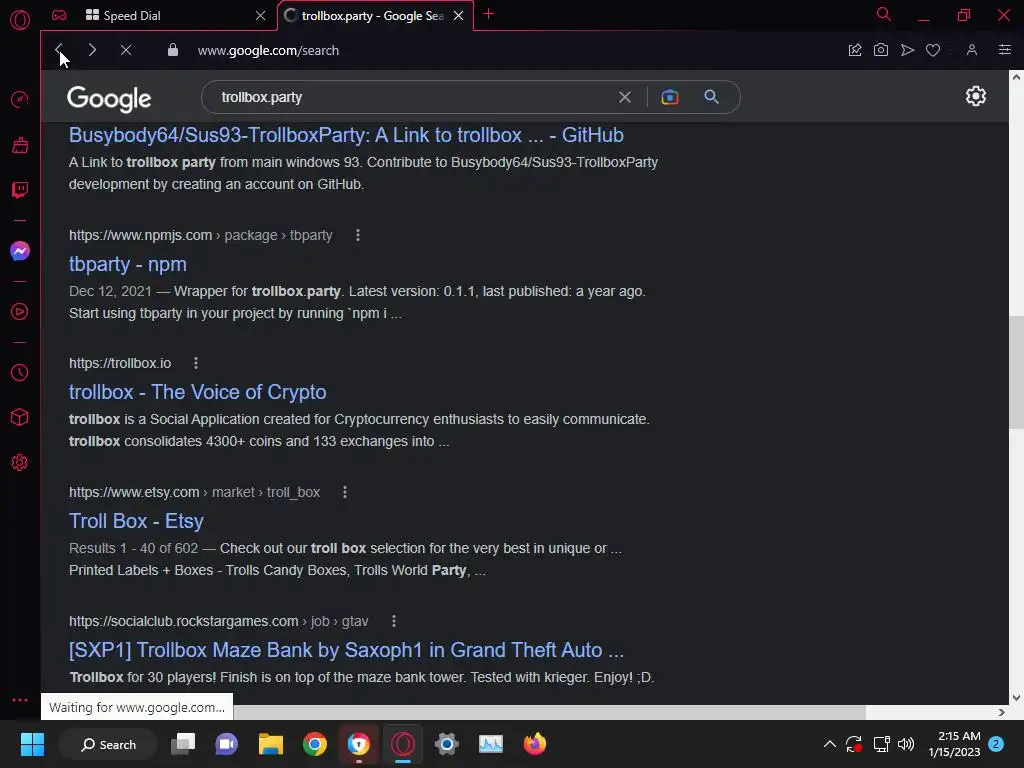Image resolution: width=1024 pixels, height=768 pixels.
Task: Open Task View on the taskbar
Action: 183,744
